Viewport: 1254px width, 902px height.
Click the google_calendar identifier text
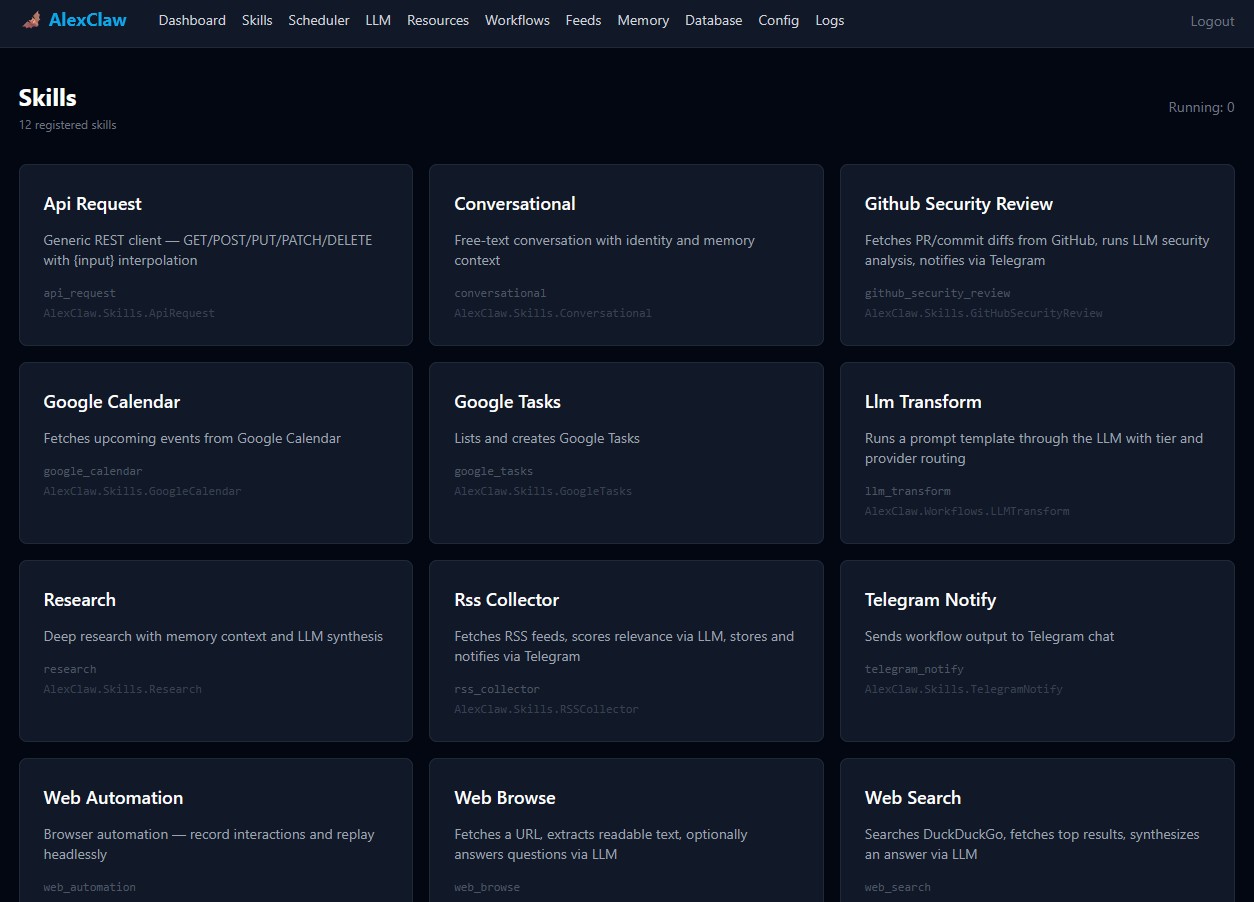[93, 471]
